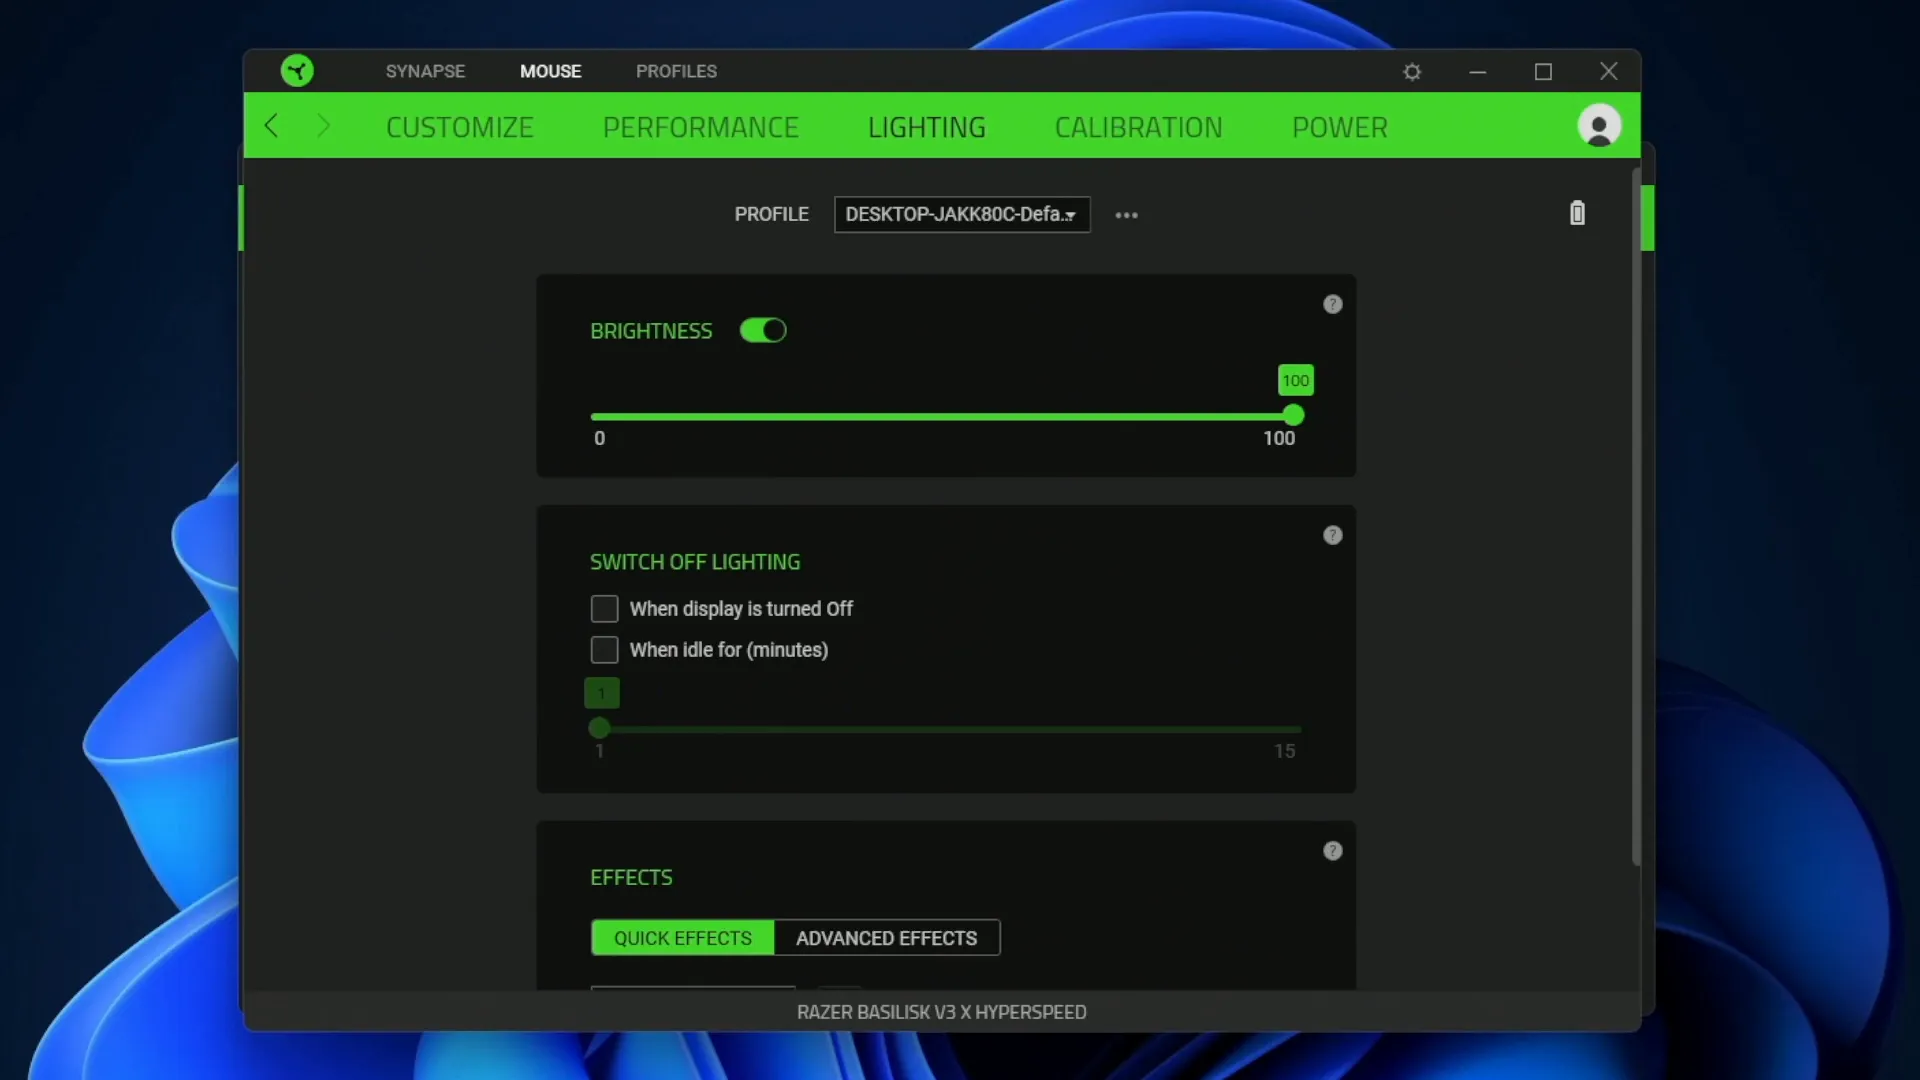Switch to ADVANCED EFFECTS
The height and width of the screenshot is (1080, 1920).
click(x=887, y=938)
